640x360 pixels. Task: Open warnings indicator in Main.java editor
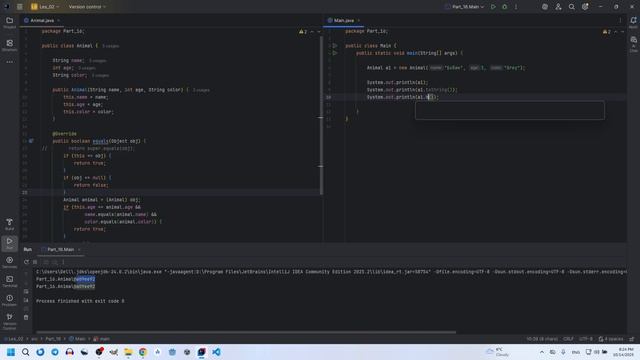(x=607, y=31)
